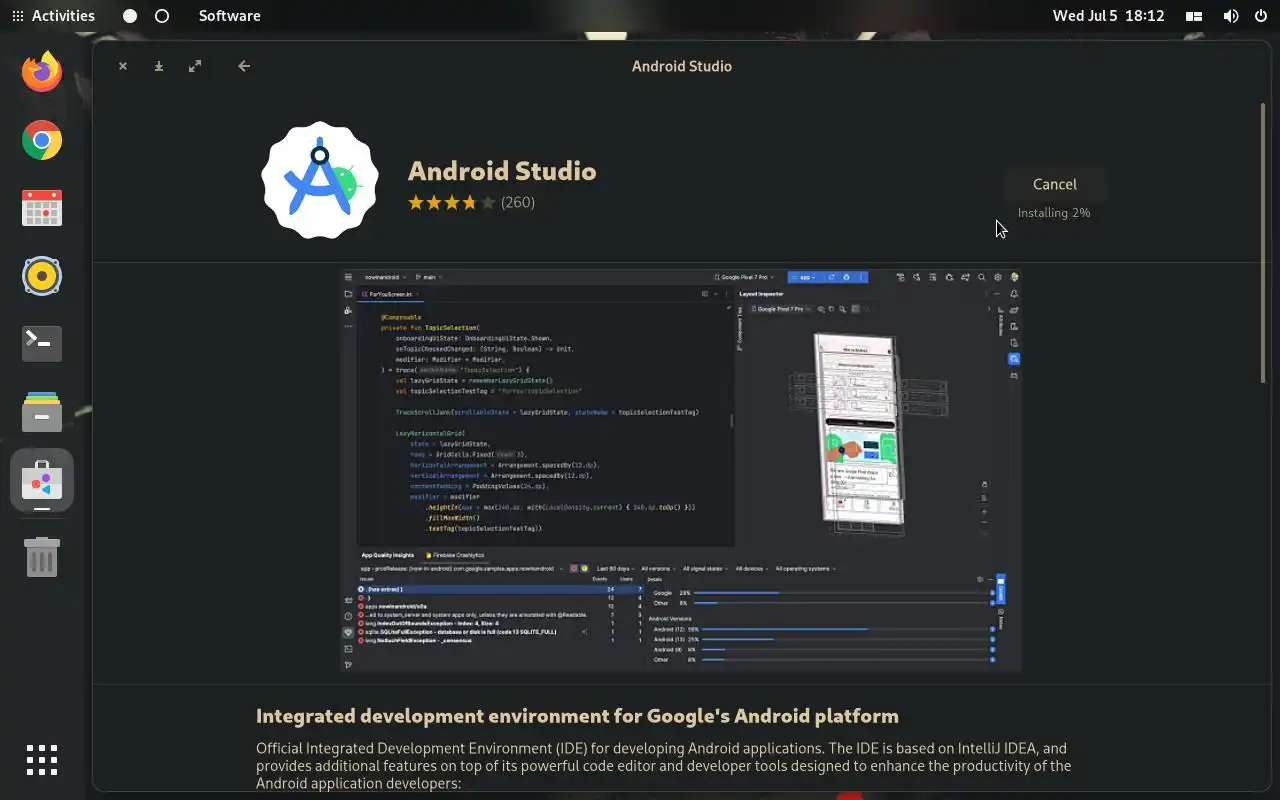The image size is (1280, 800).
Task: Click the clock showing Wed Jul 5 18:12
Action: [x=1108, y=16]
